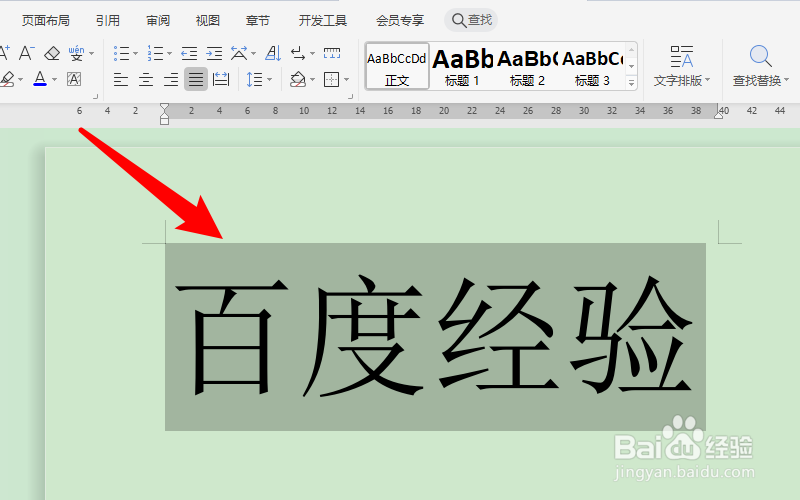Switch to the 审阅 tab

pyautogui.click(x=158, y=20)
